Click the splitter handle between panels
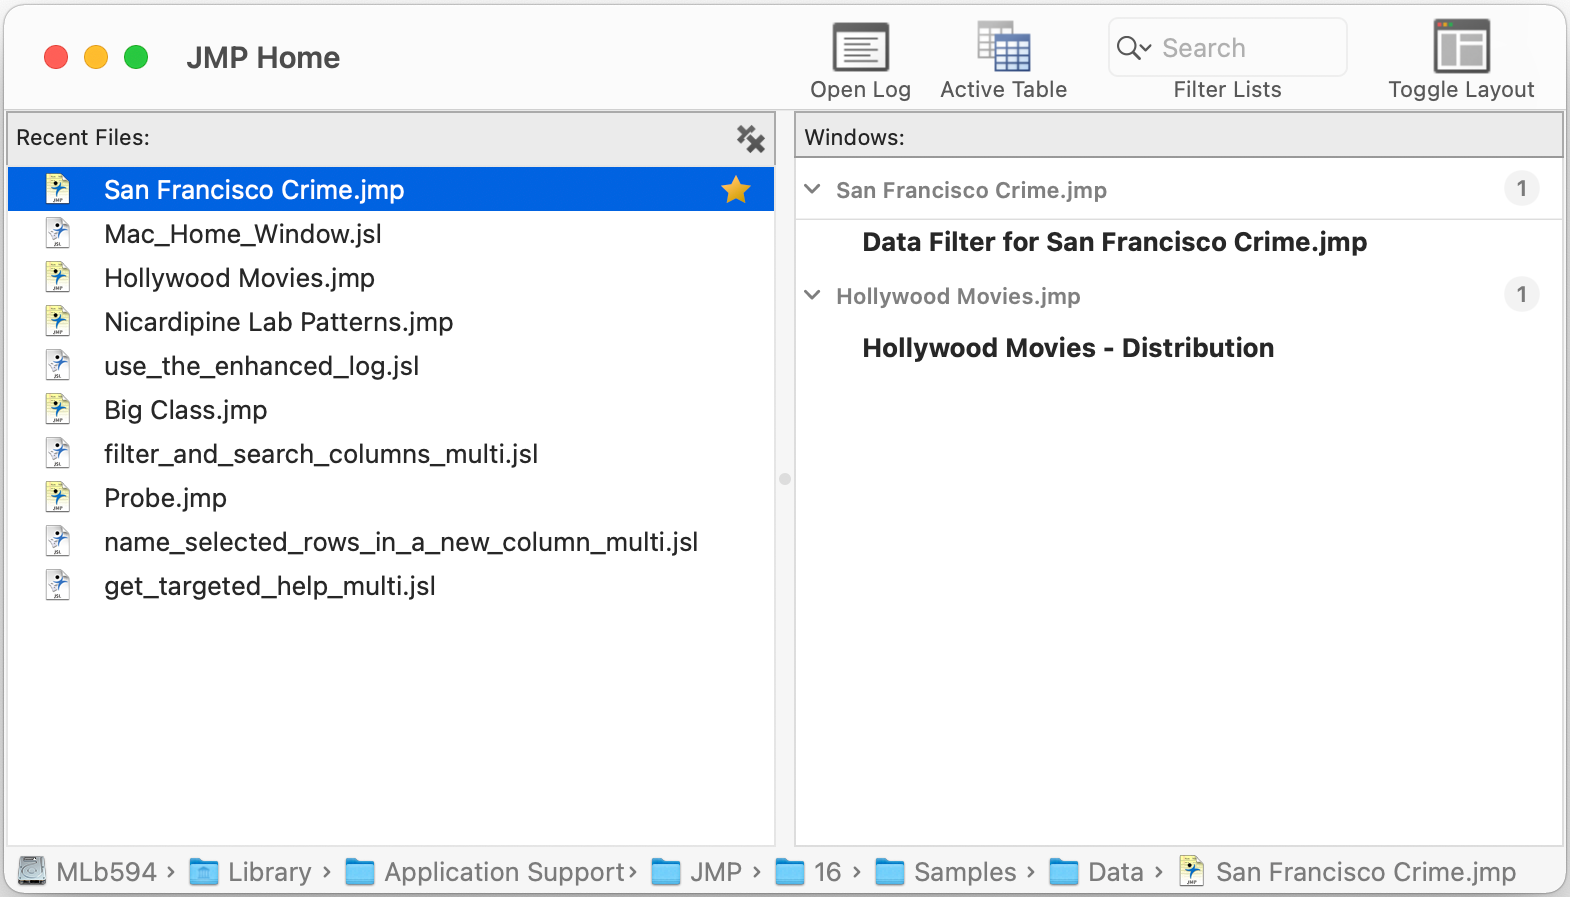Screen dimensions: 1570x897 785,479
